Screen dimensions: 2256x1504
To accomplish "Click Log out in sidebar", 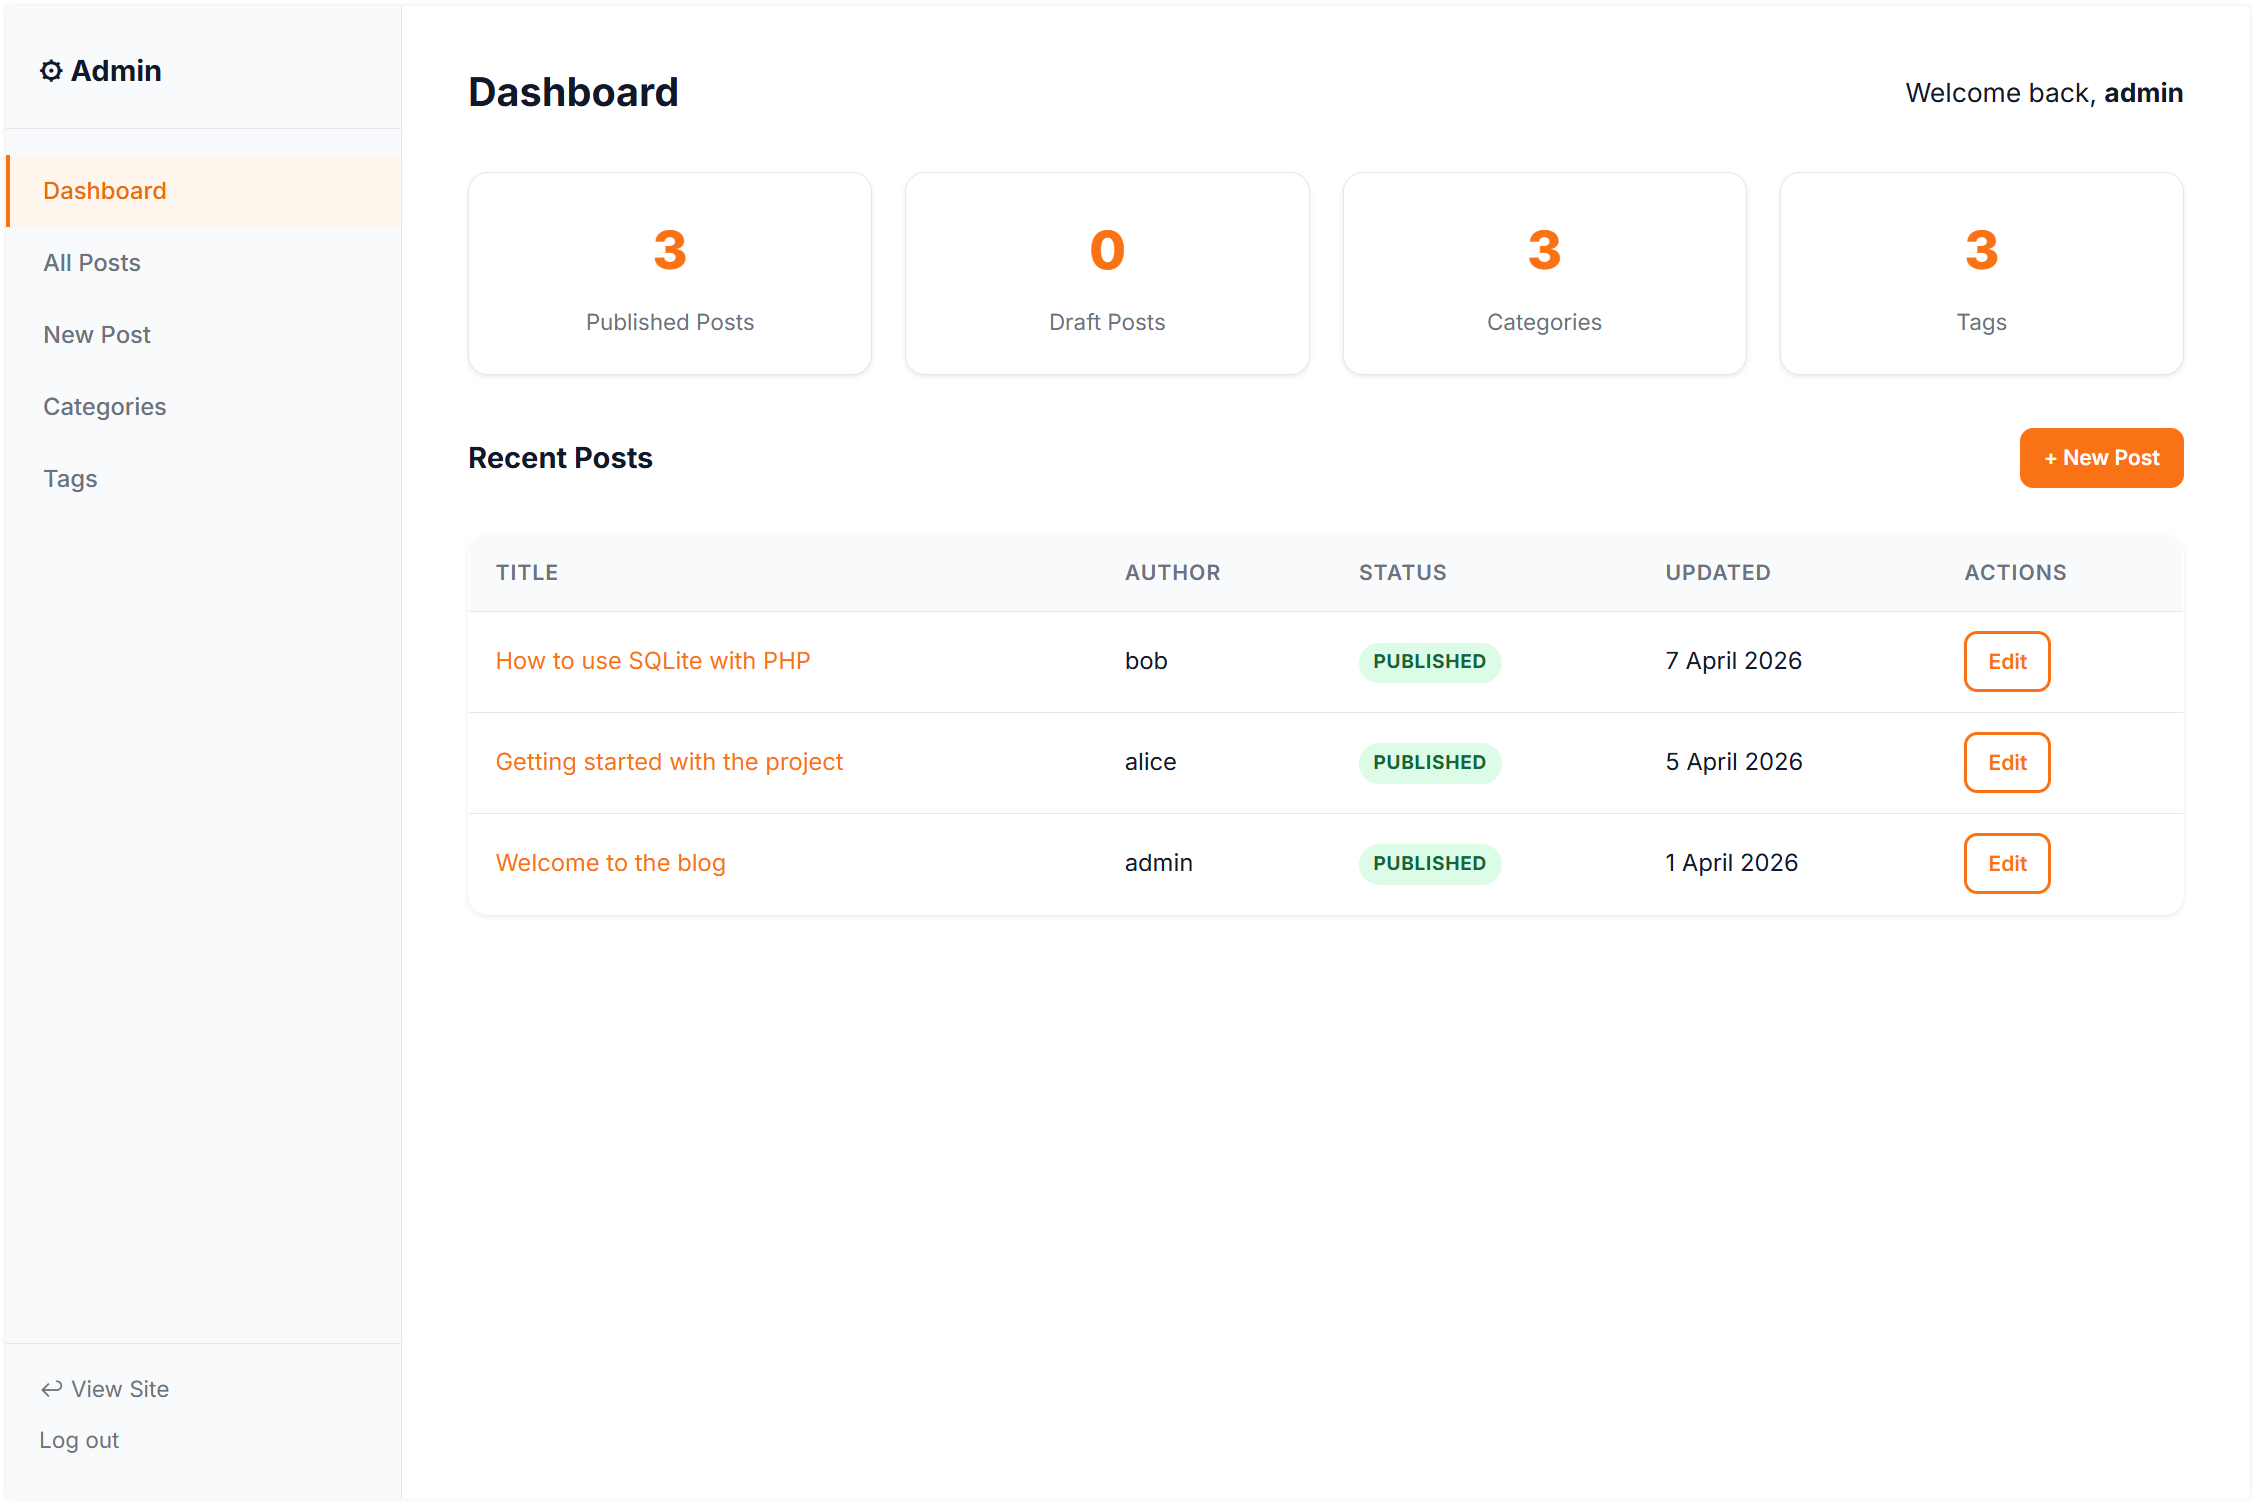I will (x=79, y=1440).
